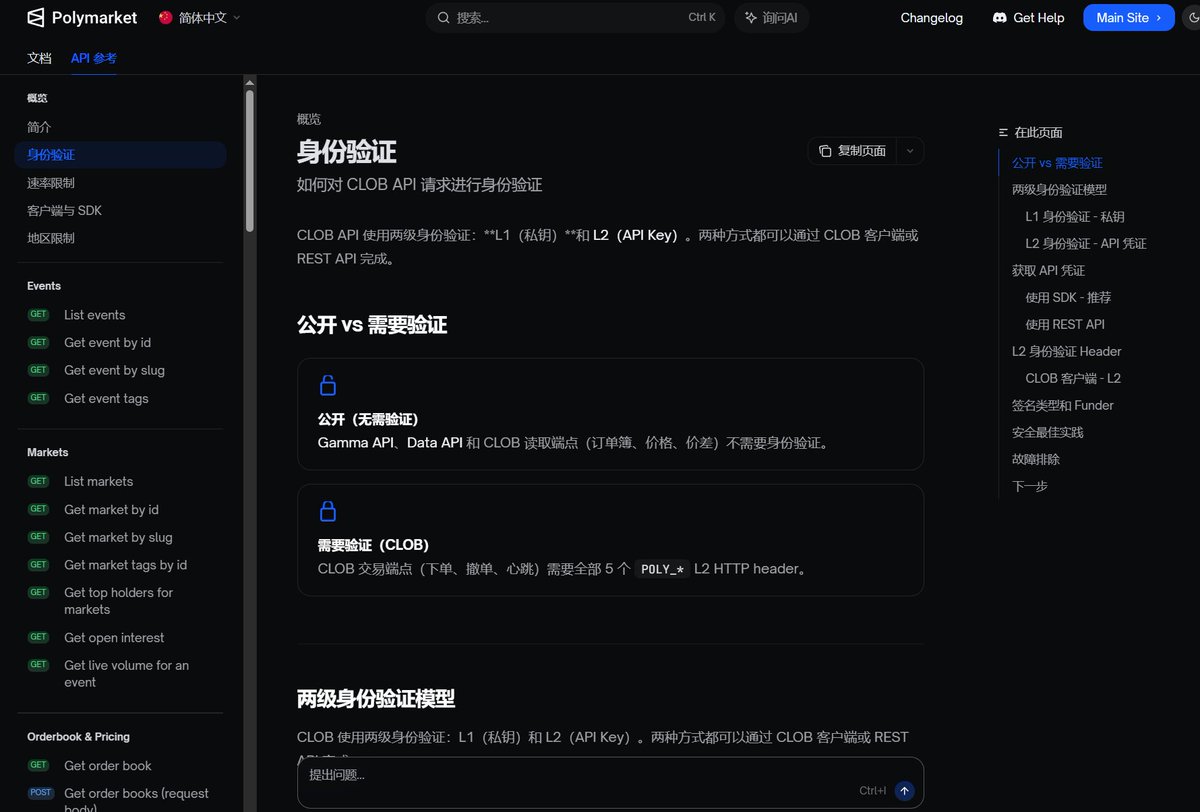Open Get top holders for markets
Screen dimensions: 1200x812
click(x=120, y=601)
